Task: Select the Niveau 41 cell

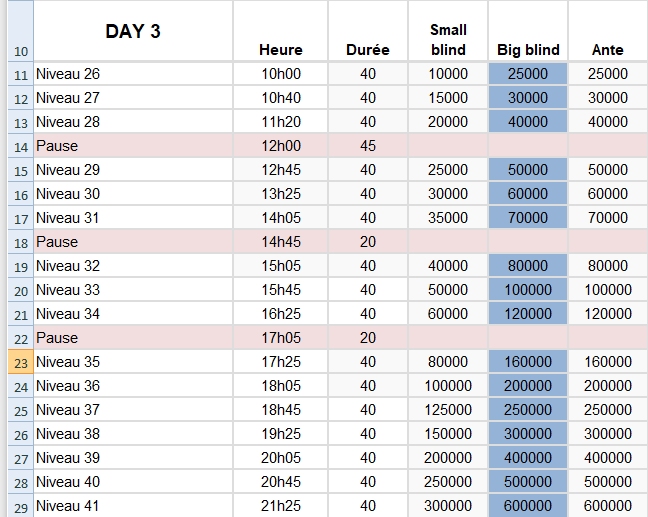Action: click(x=133, y=506)
